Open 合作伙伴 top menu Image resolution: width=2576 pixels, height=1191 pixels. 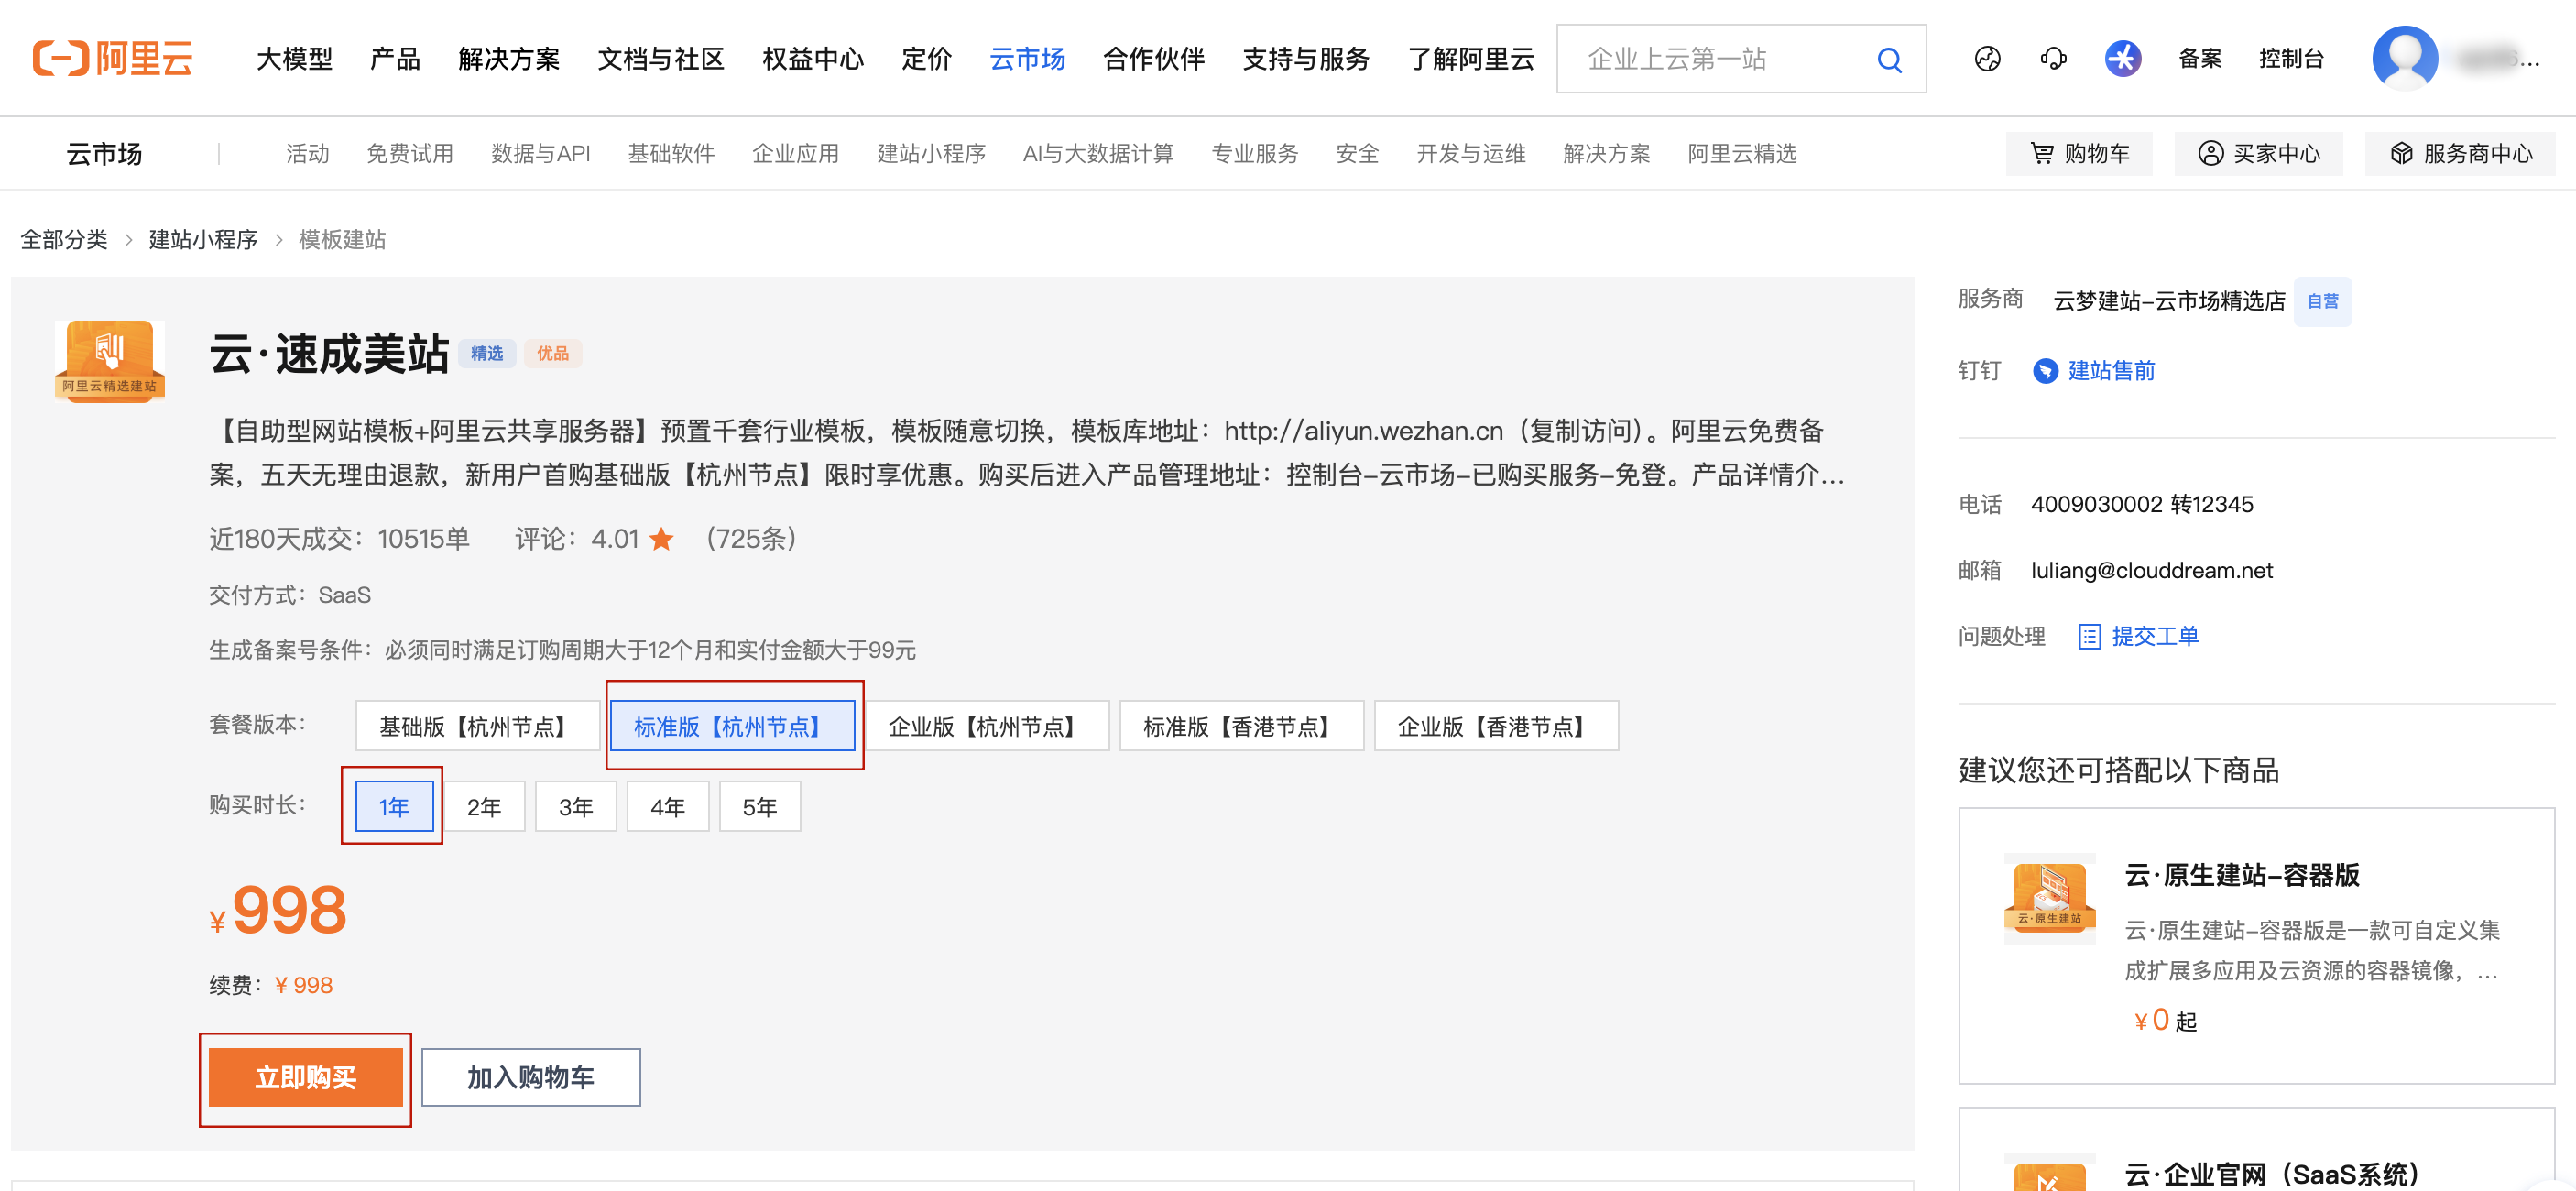[x=1154, y=59]
